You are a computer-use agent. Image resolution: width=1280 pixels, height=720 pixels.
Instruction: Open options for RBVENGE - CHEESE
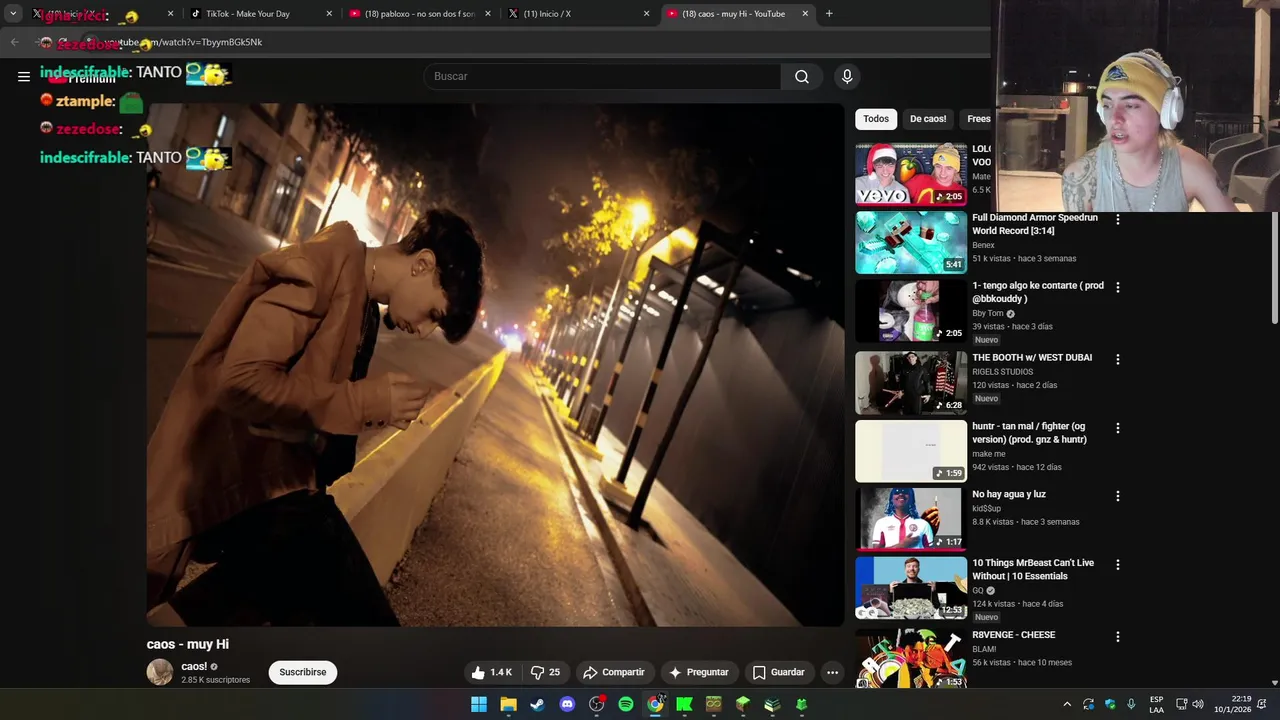(x=1118, y=637)
